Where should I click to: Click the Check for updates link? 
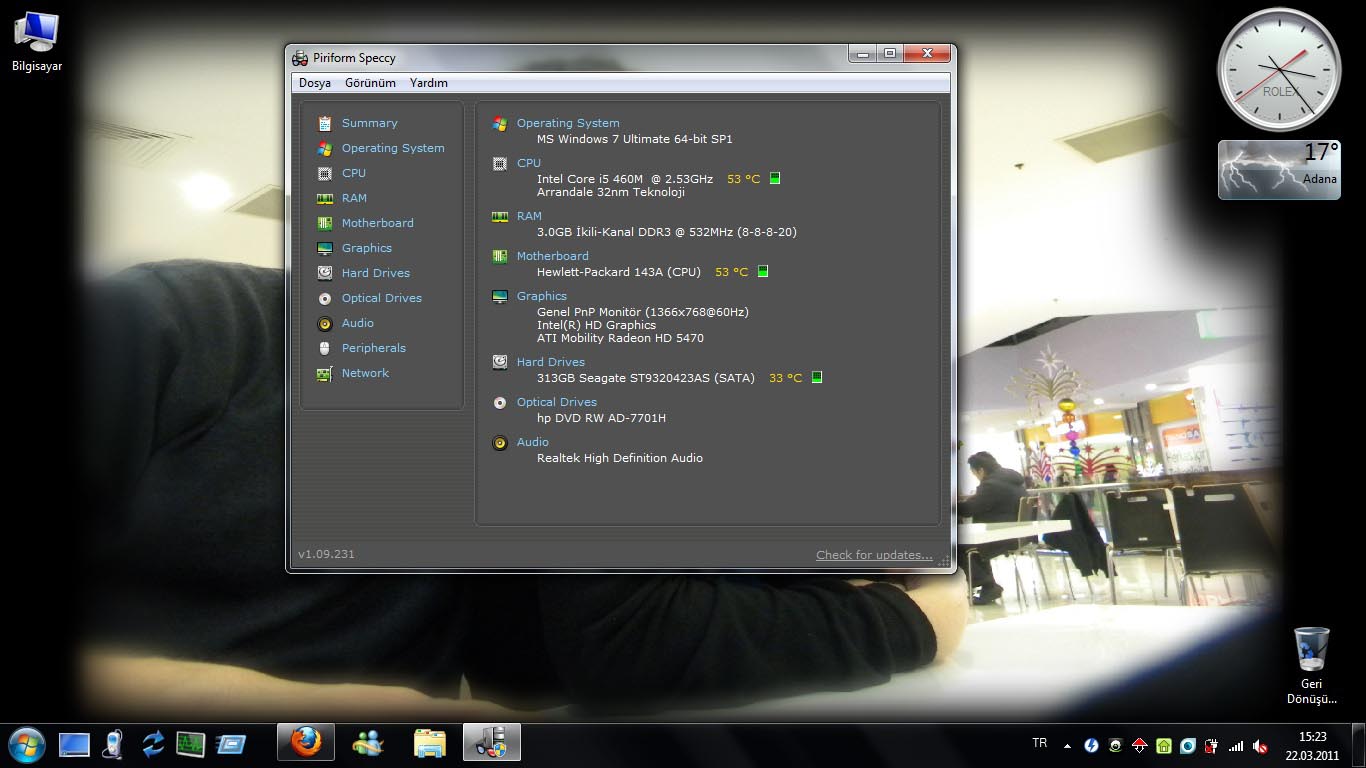[x=874, y=555]
